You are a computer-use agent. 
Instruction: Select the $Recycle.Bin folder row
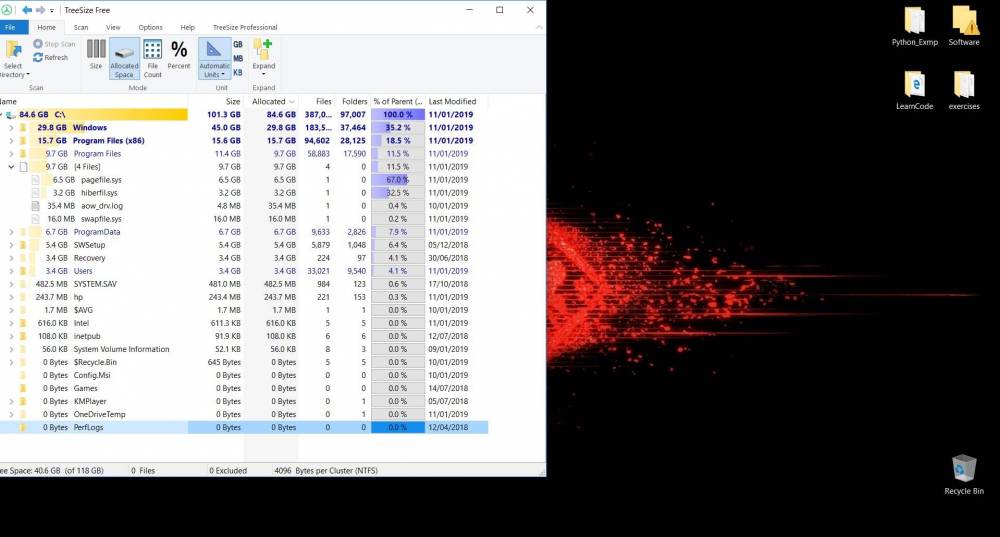coord(244,362)
